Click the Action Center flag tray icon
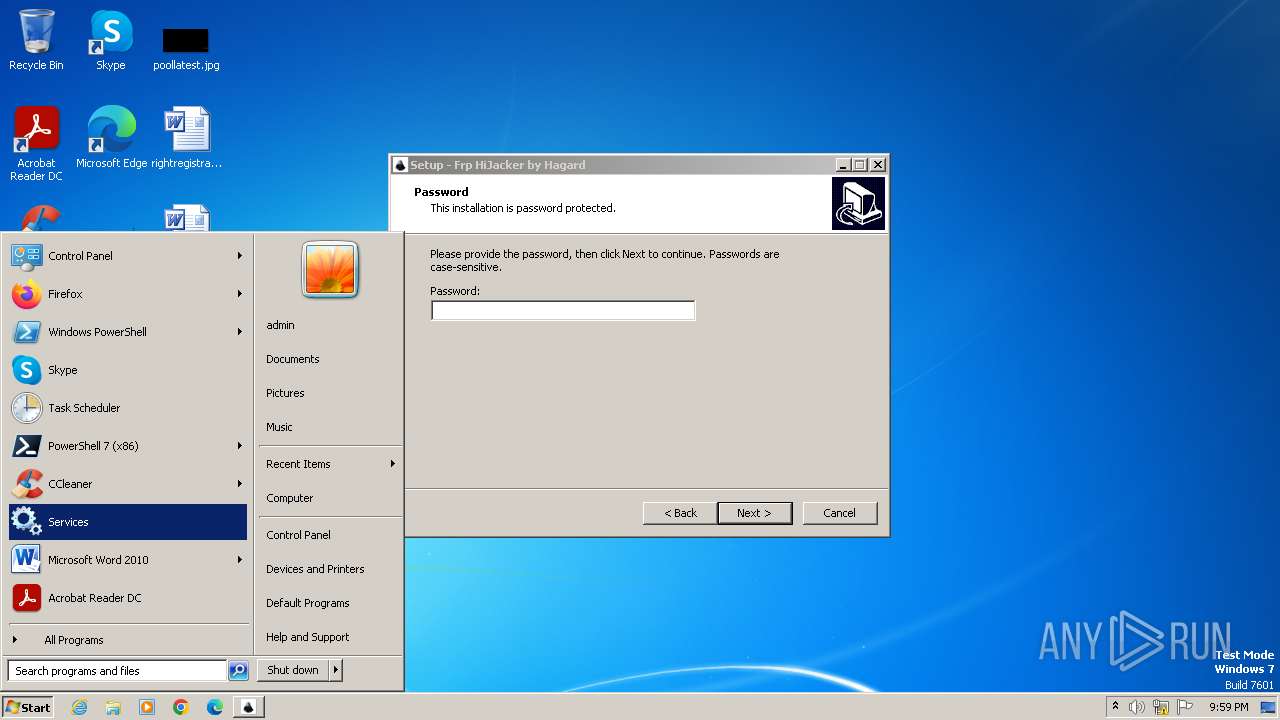Viewport: 1280px width, 720px height. [x=1185, y=707]
